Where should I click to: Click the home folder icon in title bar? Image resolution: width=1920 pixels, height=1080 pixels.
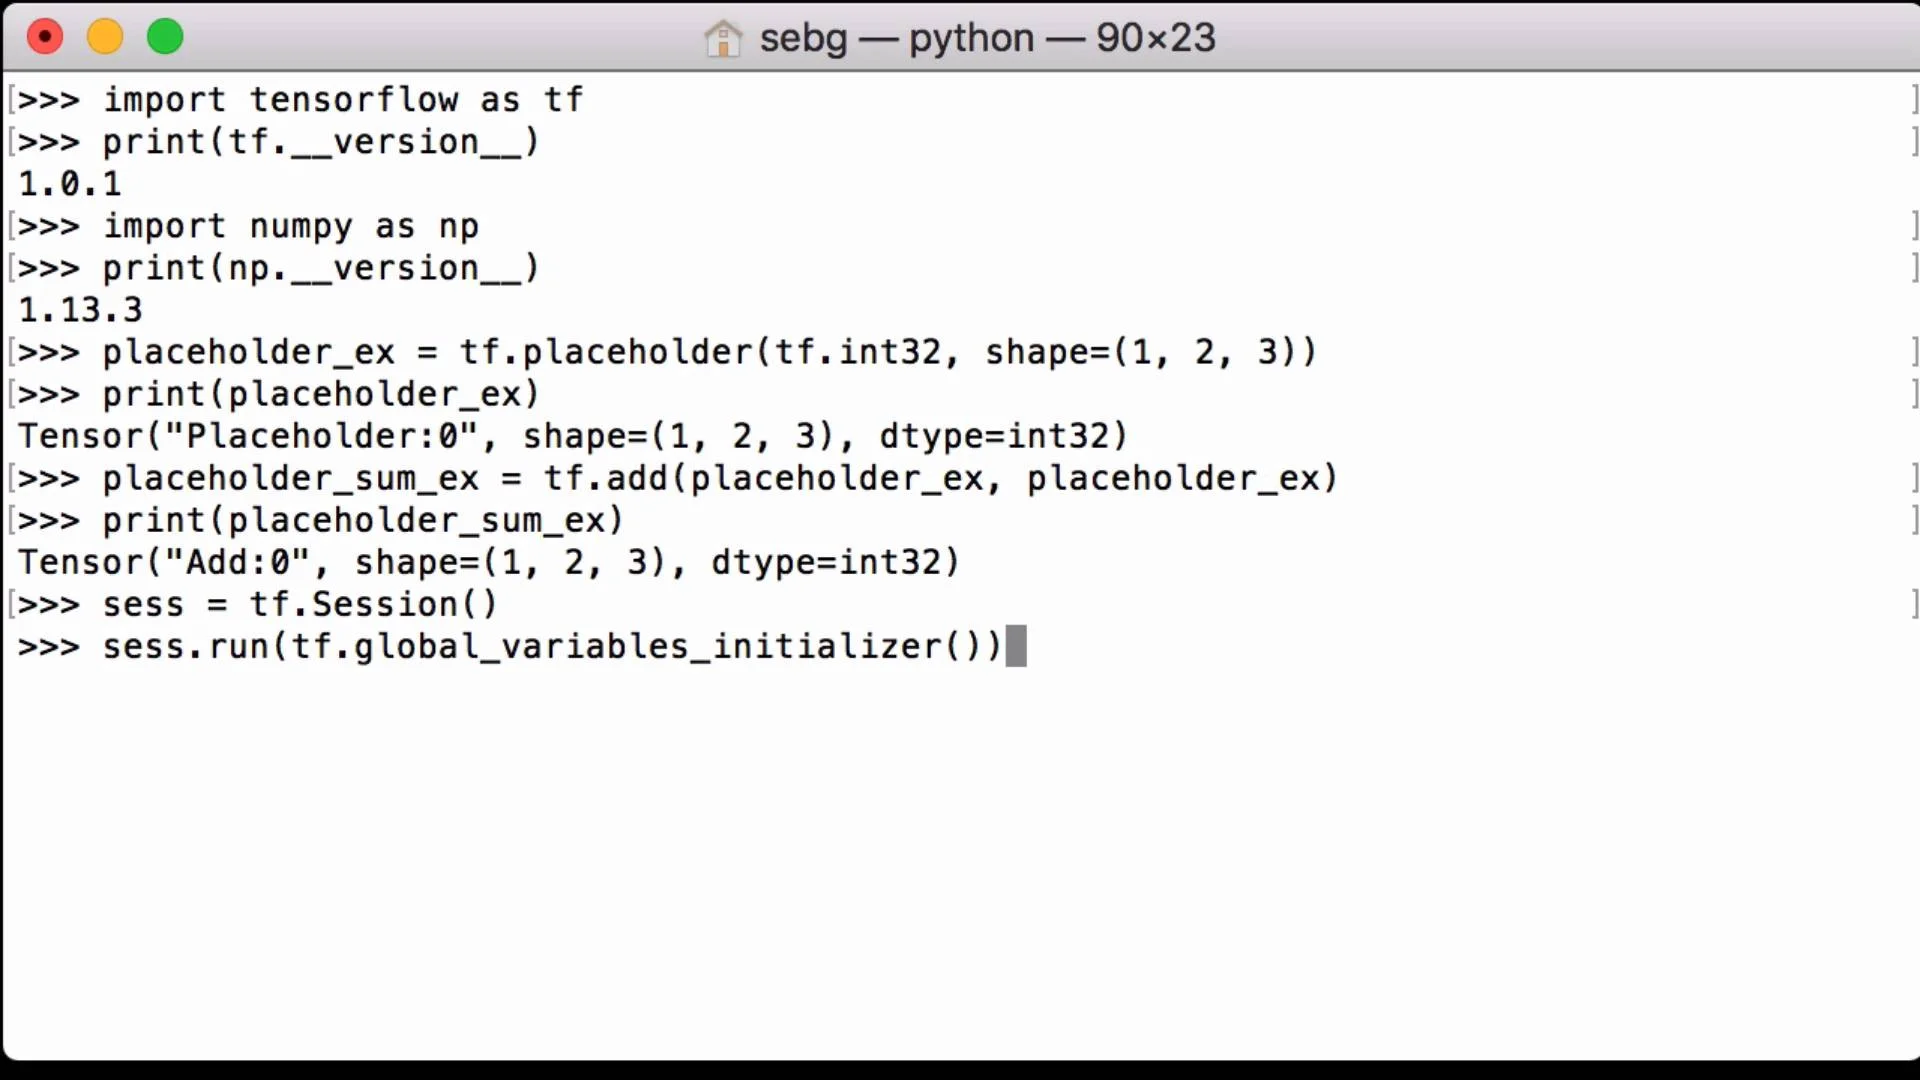[x=722, y=39]
